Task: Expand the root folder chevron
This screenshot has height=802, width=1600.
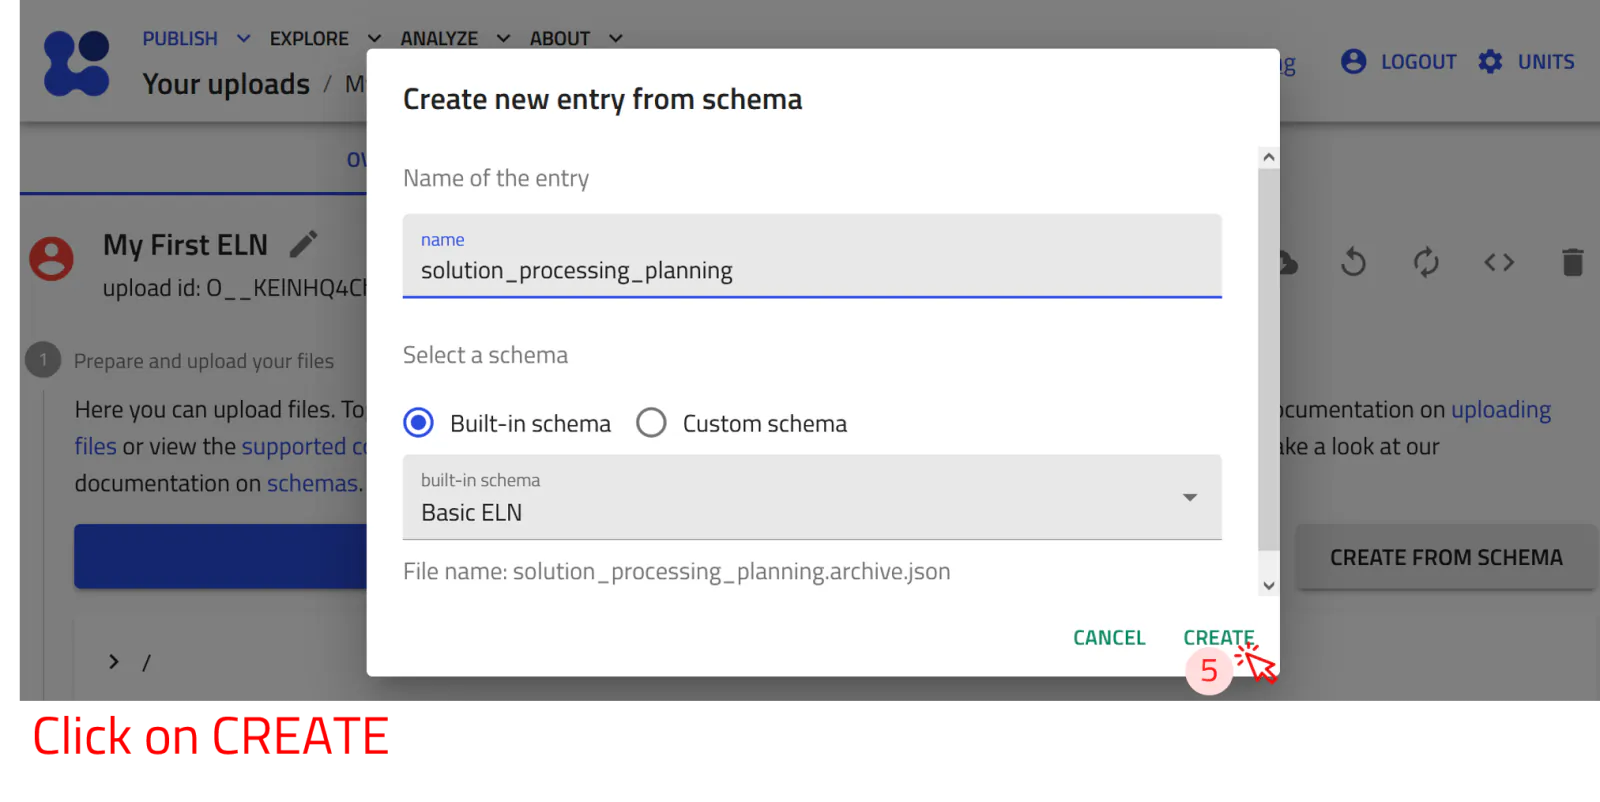Action: 114,661
